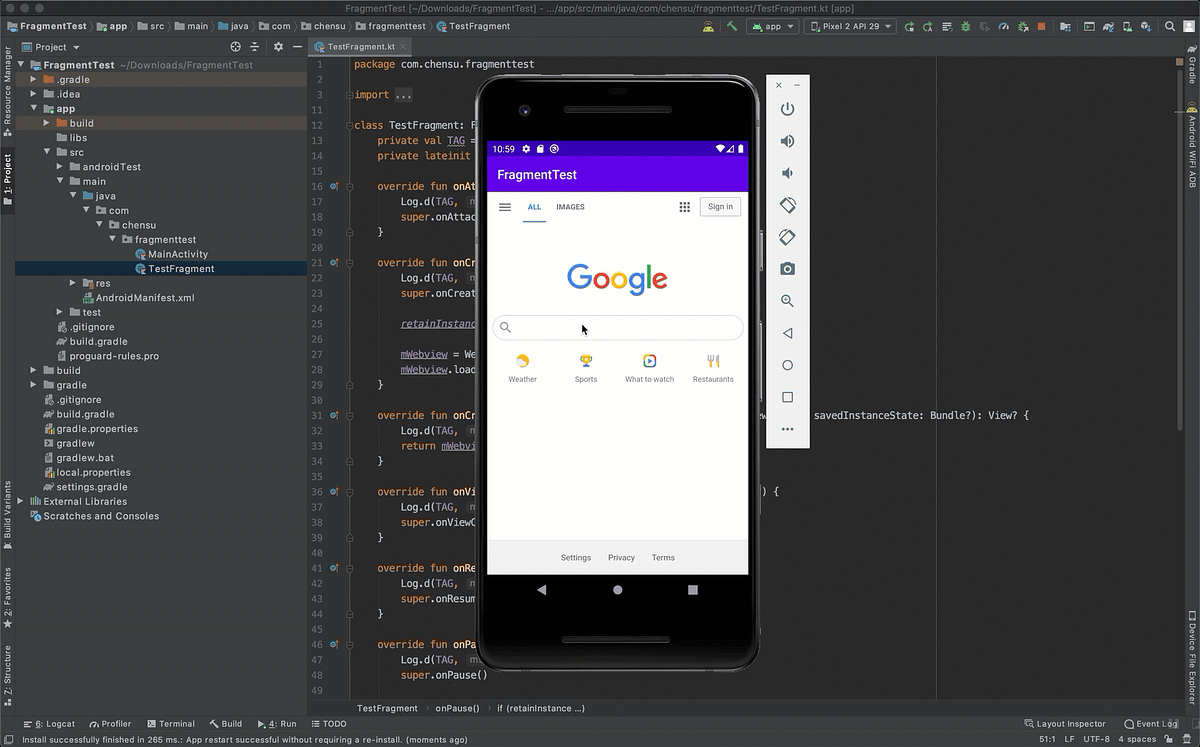Click the Sign in button on the Google page
The image size is (1200, 747).
pos(720,207)
